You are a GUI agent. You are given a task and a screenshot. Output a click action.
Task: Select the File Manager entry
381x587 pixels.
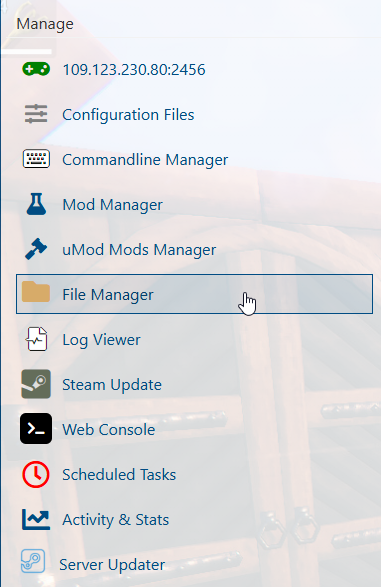[194, 294]
